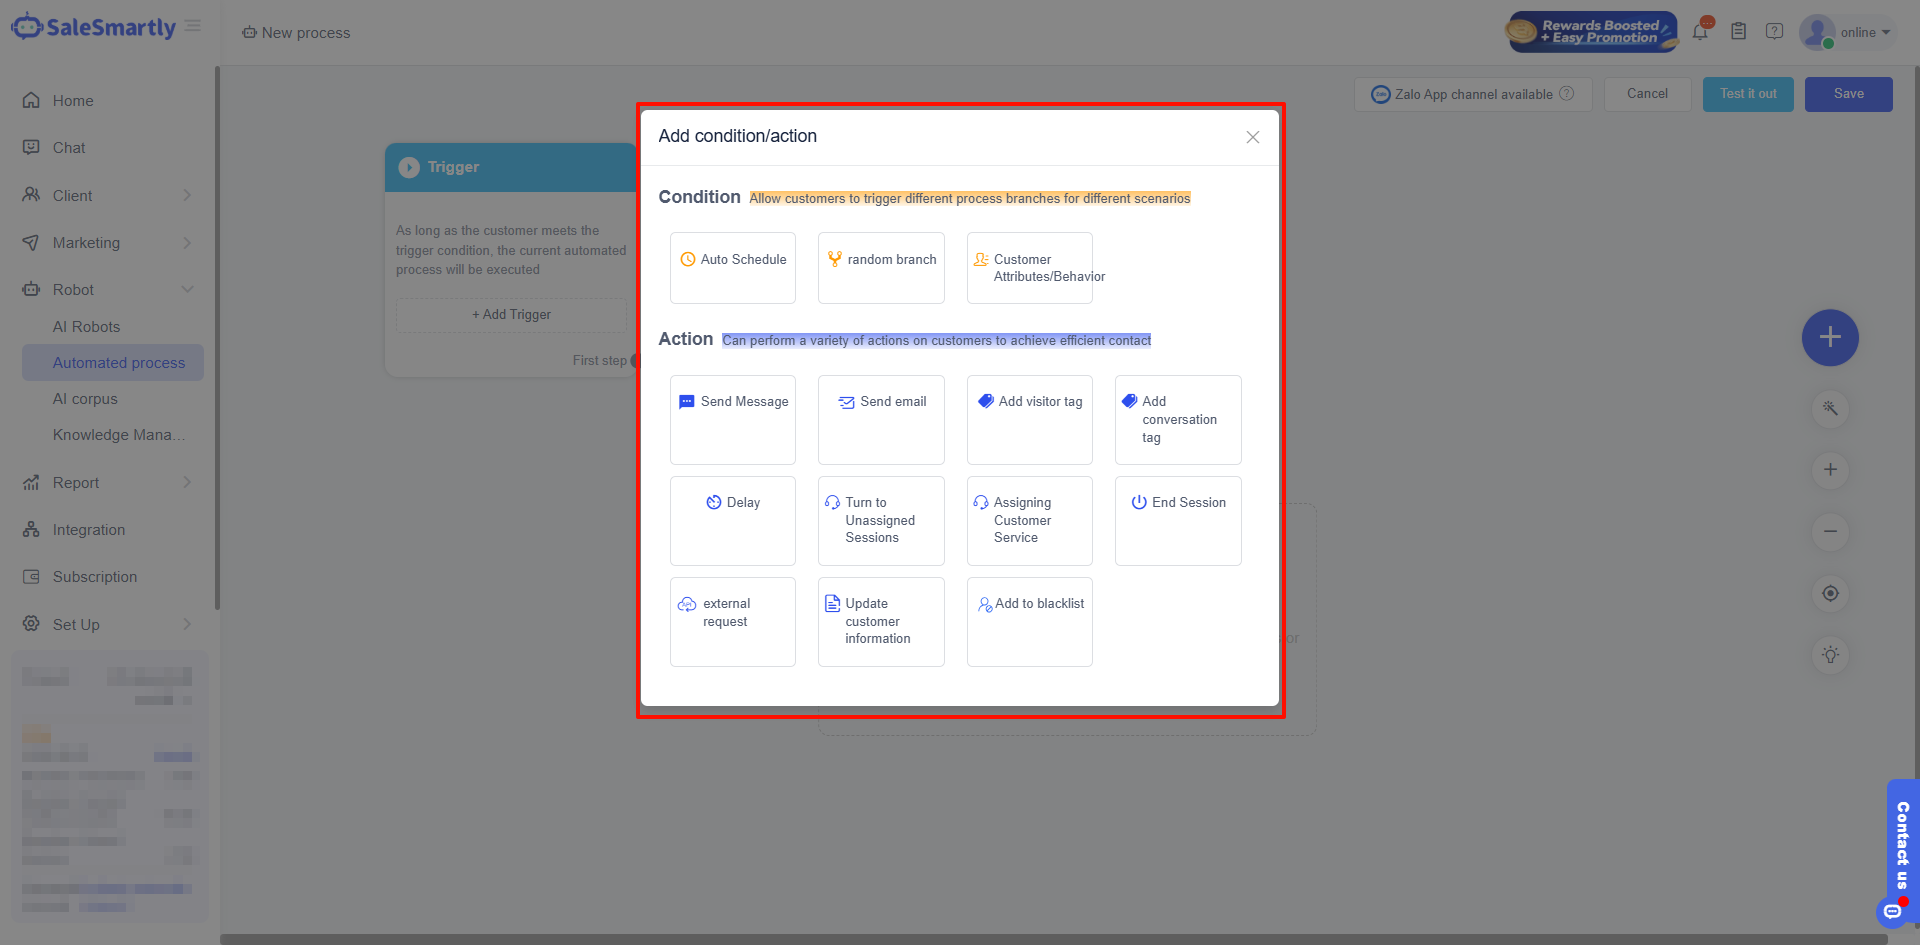
Task: Choose the random branch condition
Action: (881, 267)
